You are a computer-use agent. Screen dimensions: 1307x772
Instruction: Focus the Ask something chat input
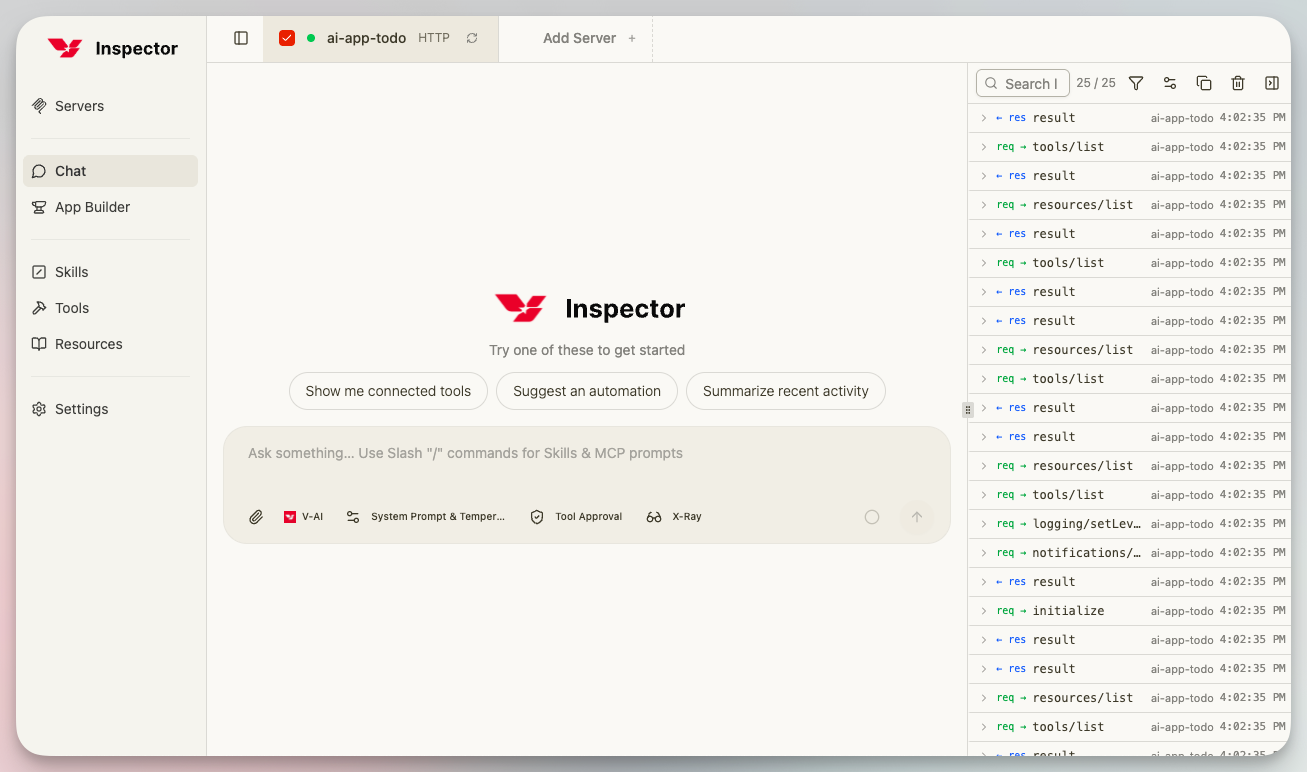(x=586, y=454)
